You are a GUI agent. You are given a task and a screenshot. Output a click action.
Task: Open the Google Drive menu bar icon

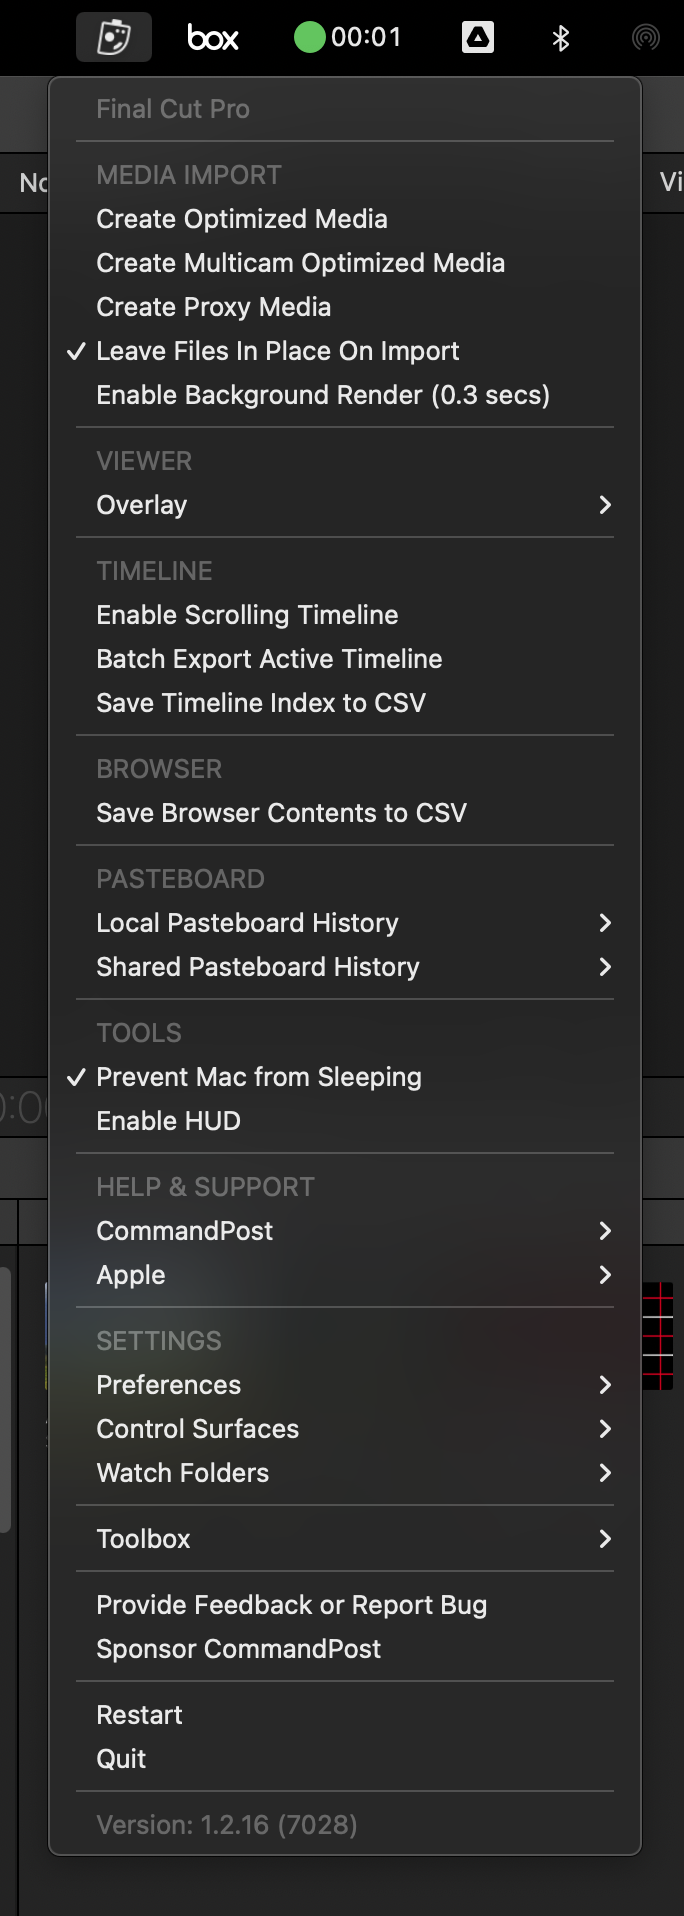point(478,38)
